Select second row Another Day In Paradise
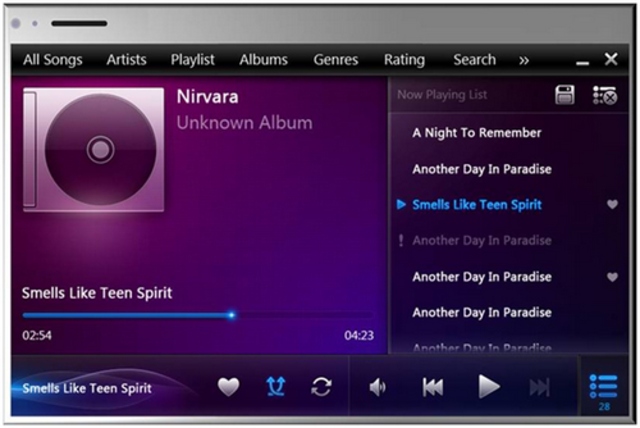640x428 pixels. tap(482, 169)
